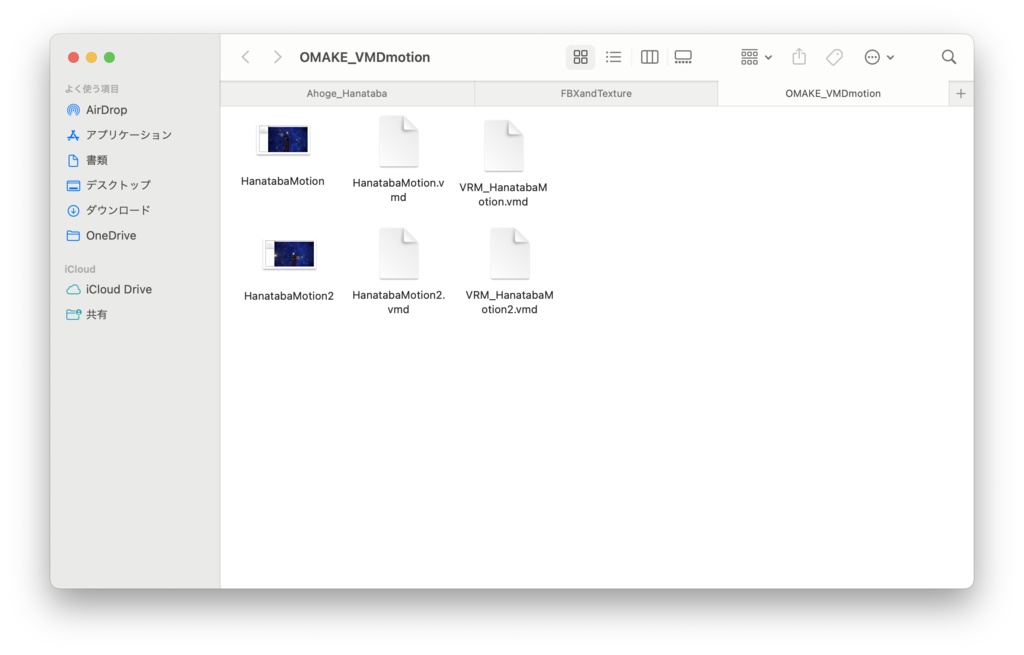
Task: Click the HanatabaMotion2.vmd name label
Action: [398, 302]
